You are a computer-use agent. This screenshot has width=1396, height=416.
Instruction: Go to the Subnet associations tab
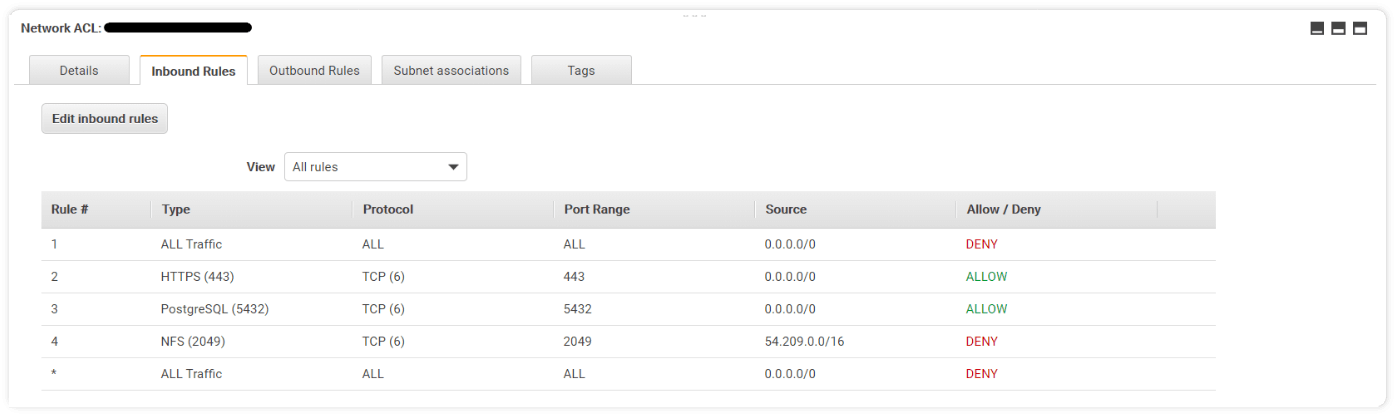pyautogui.click(x=451, y=71)
